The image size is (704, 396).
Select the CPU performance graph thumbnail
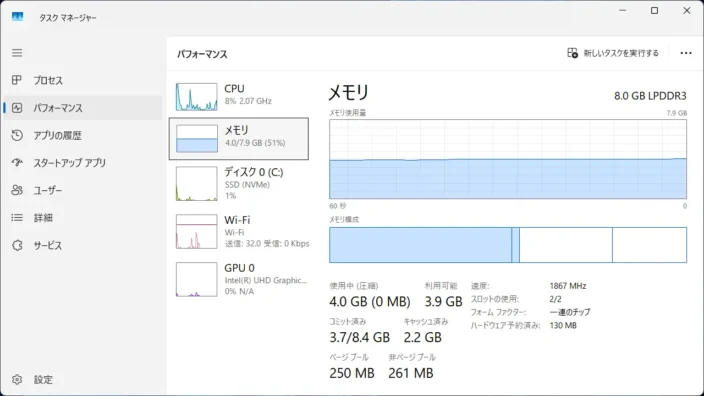tap(197, 97)
